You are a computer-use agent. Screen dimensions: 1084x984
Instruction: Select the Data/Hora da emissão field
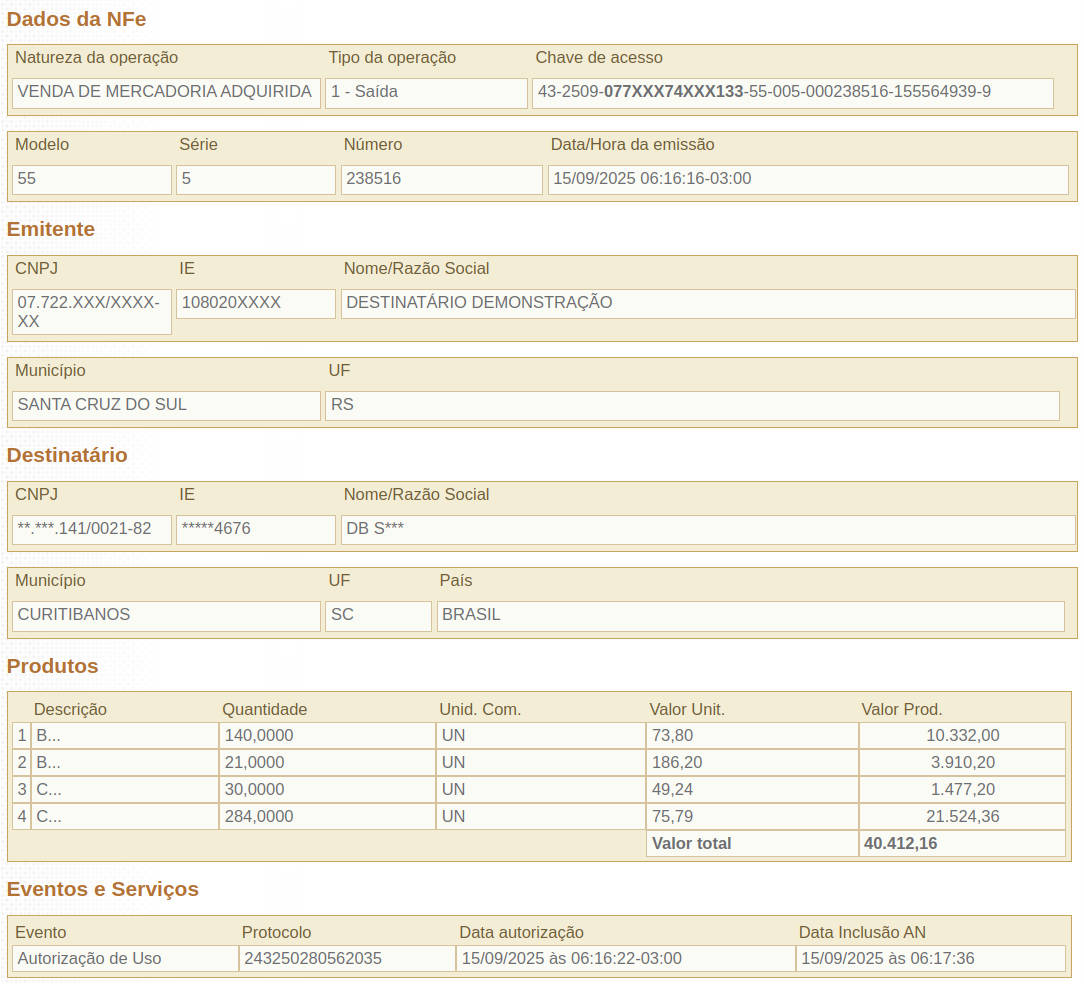coord(808,179)
